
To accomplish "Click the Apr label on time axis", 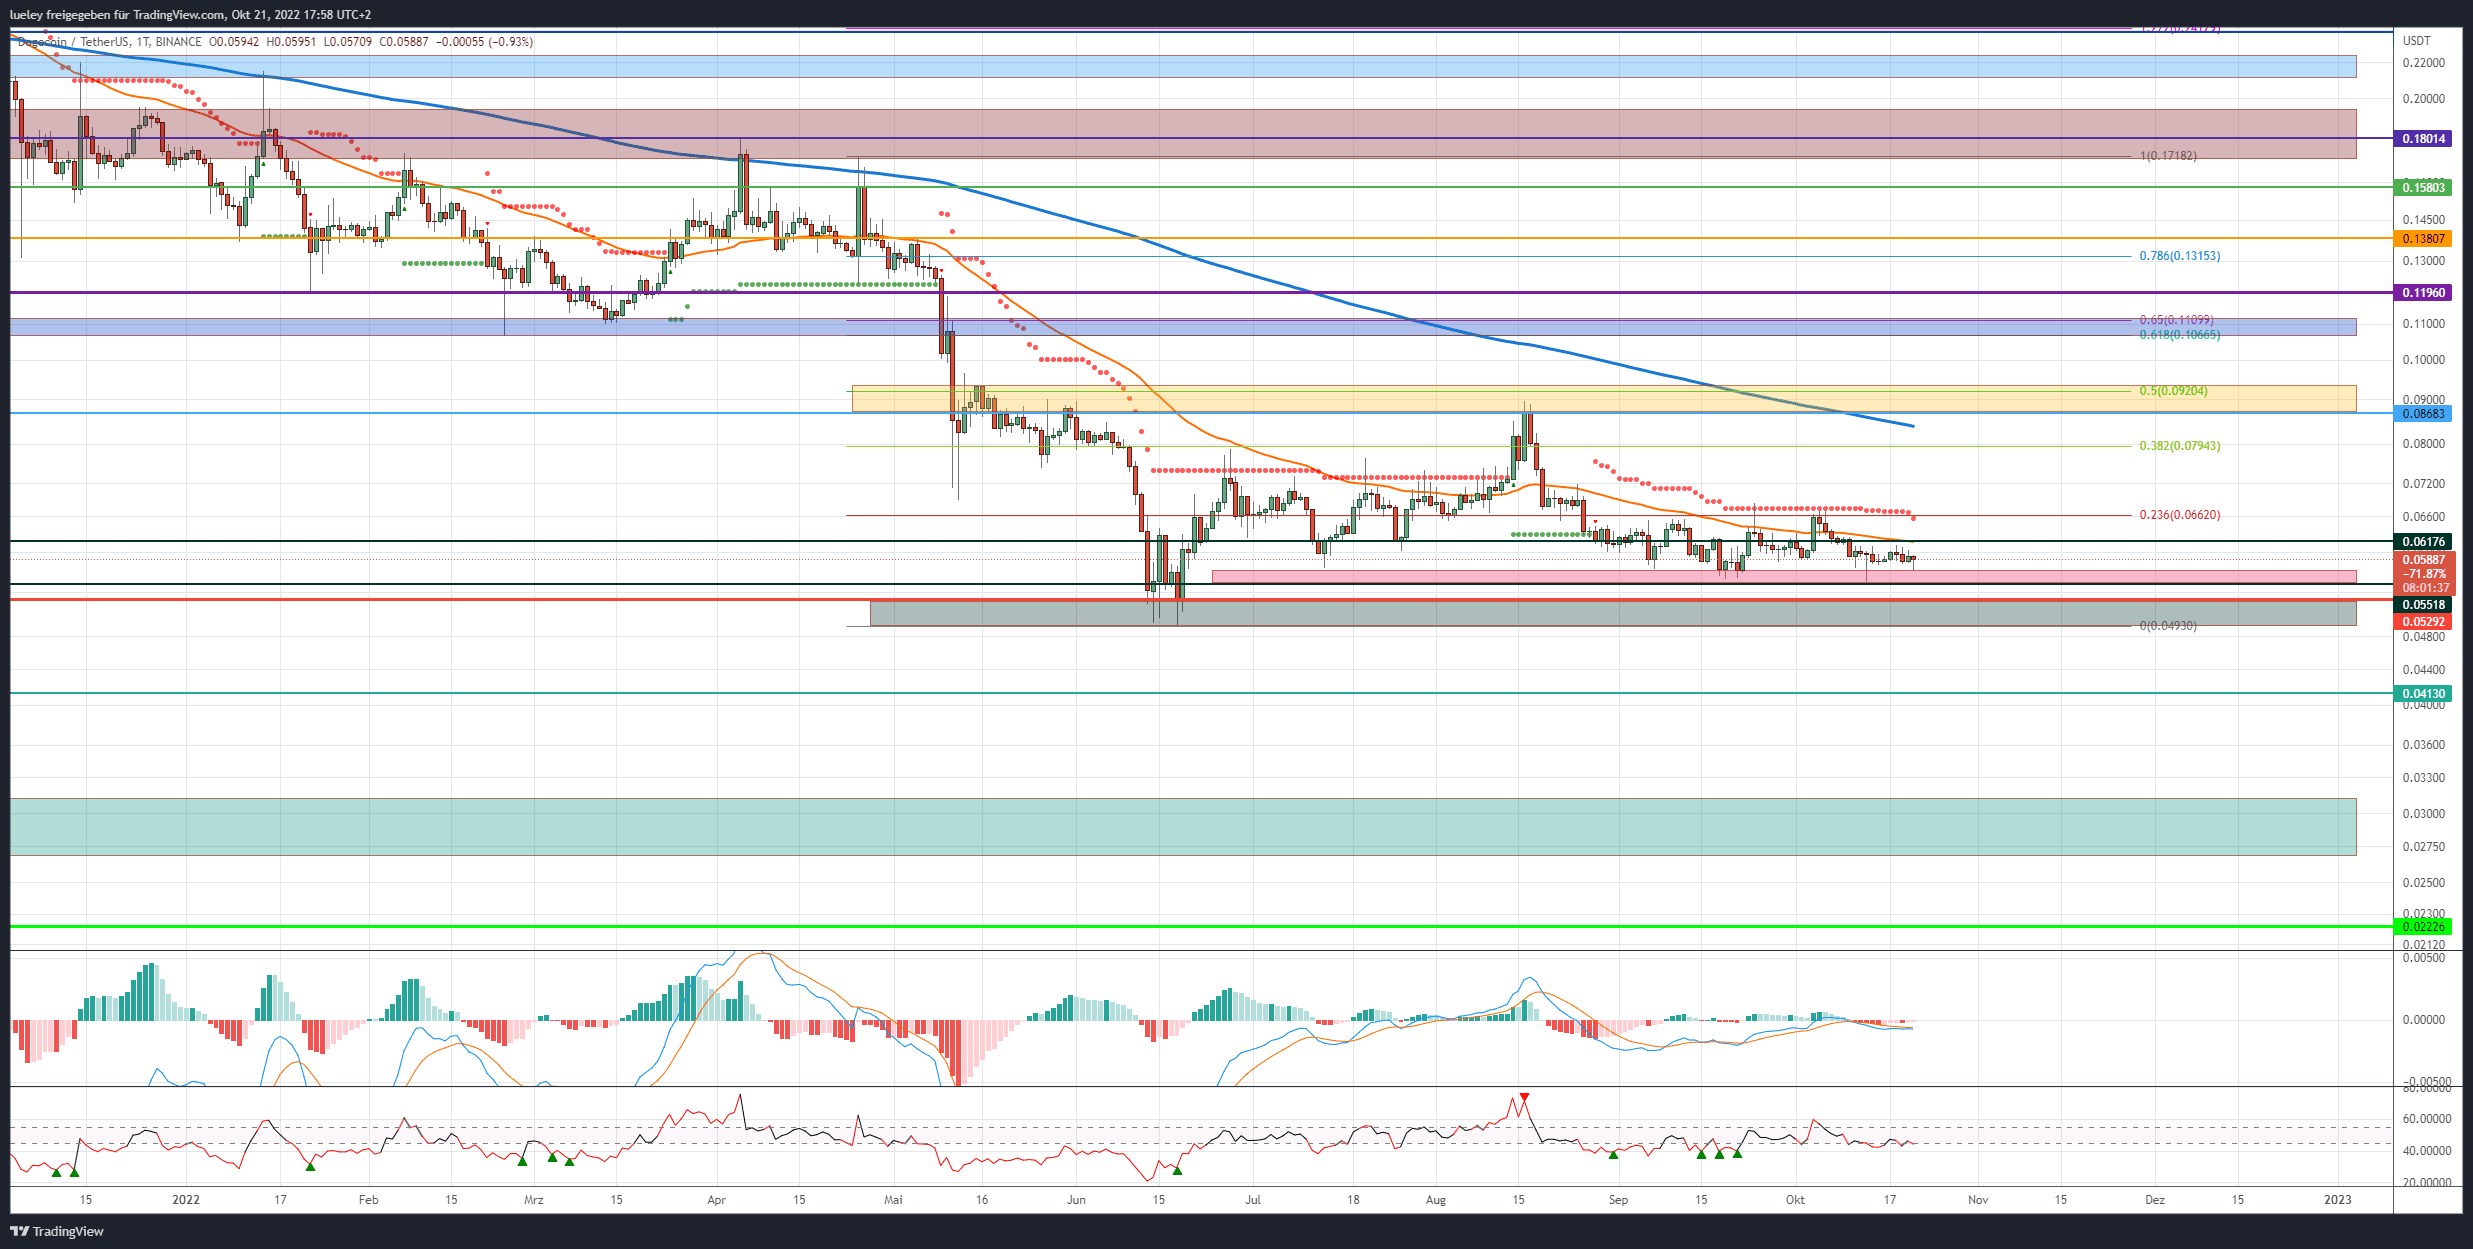I will point(716,1200).
